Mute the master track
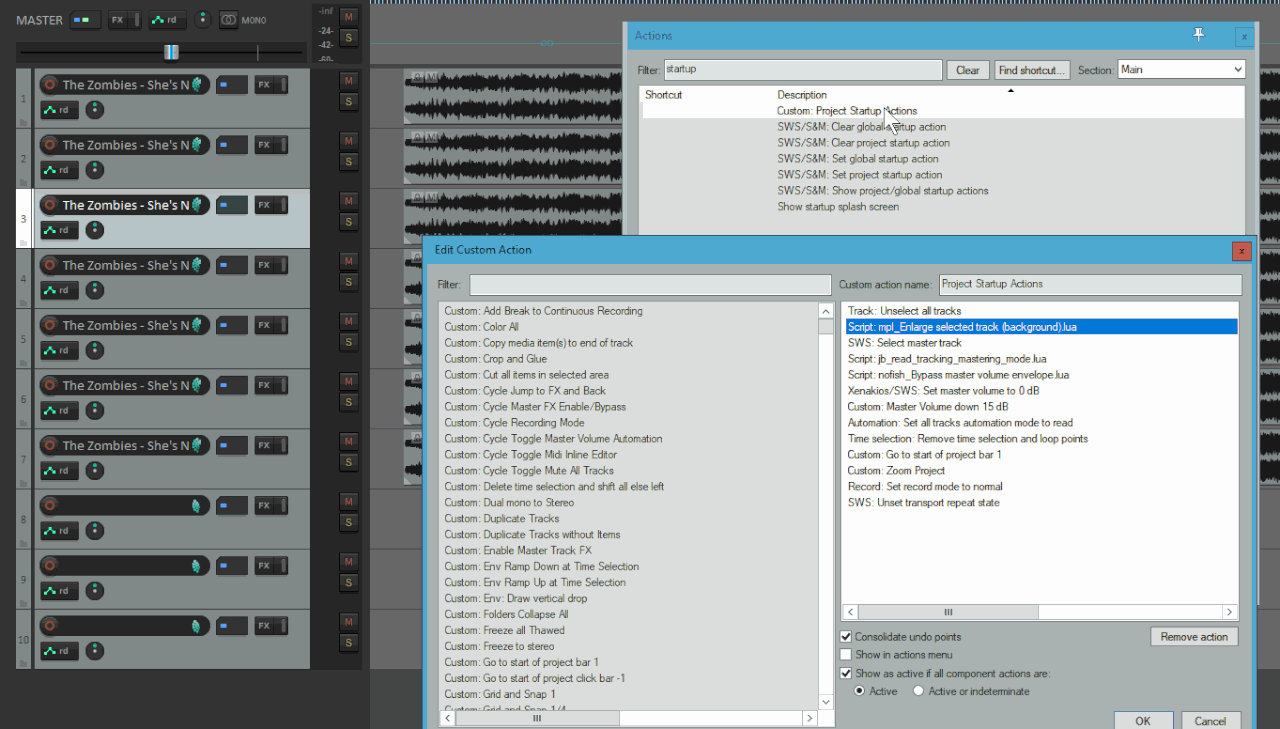The image size is (1280, 729). [x=348, y=17]
